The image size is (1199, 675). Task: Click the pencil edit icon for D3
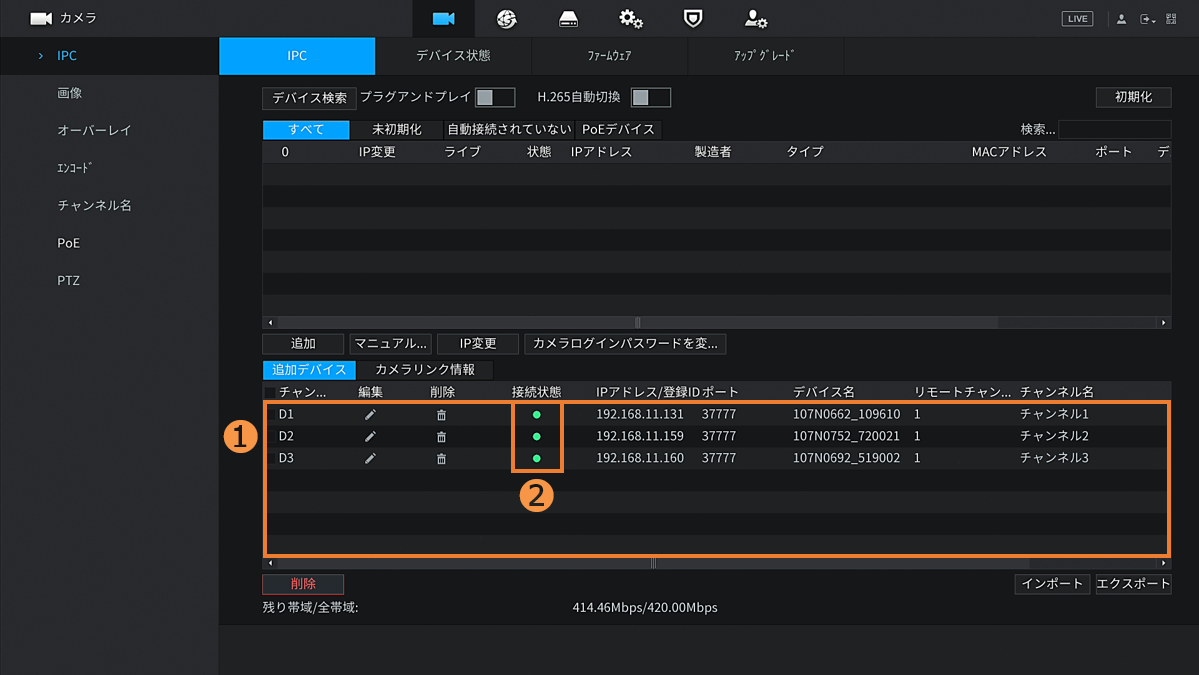[370, 459]
